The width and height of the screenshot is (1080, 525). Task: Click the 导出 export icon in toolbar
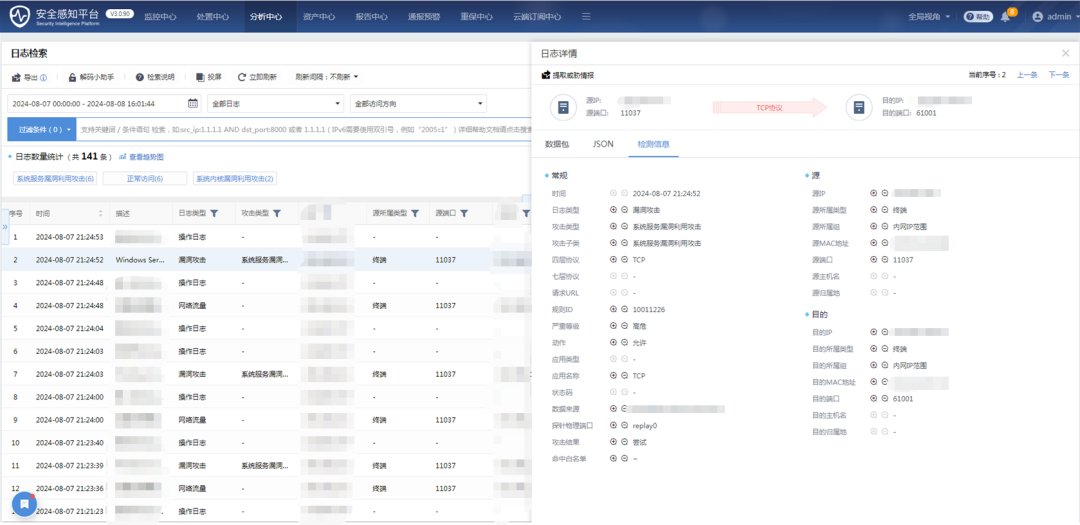click(17, 77)
